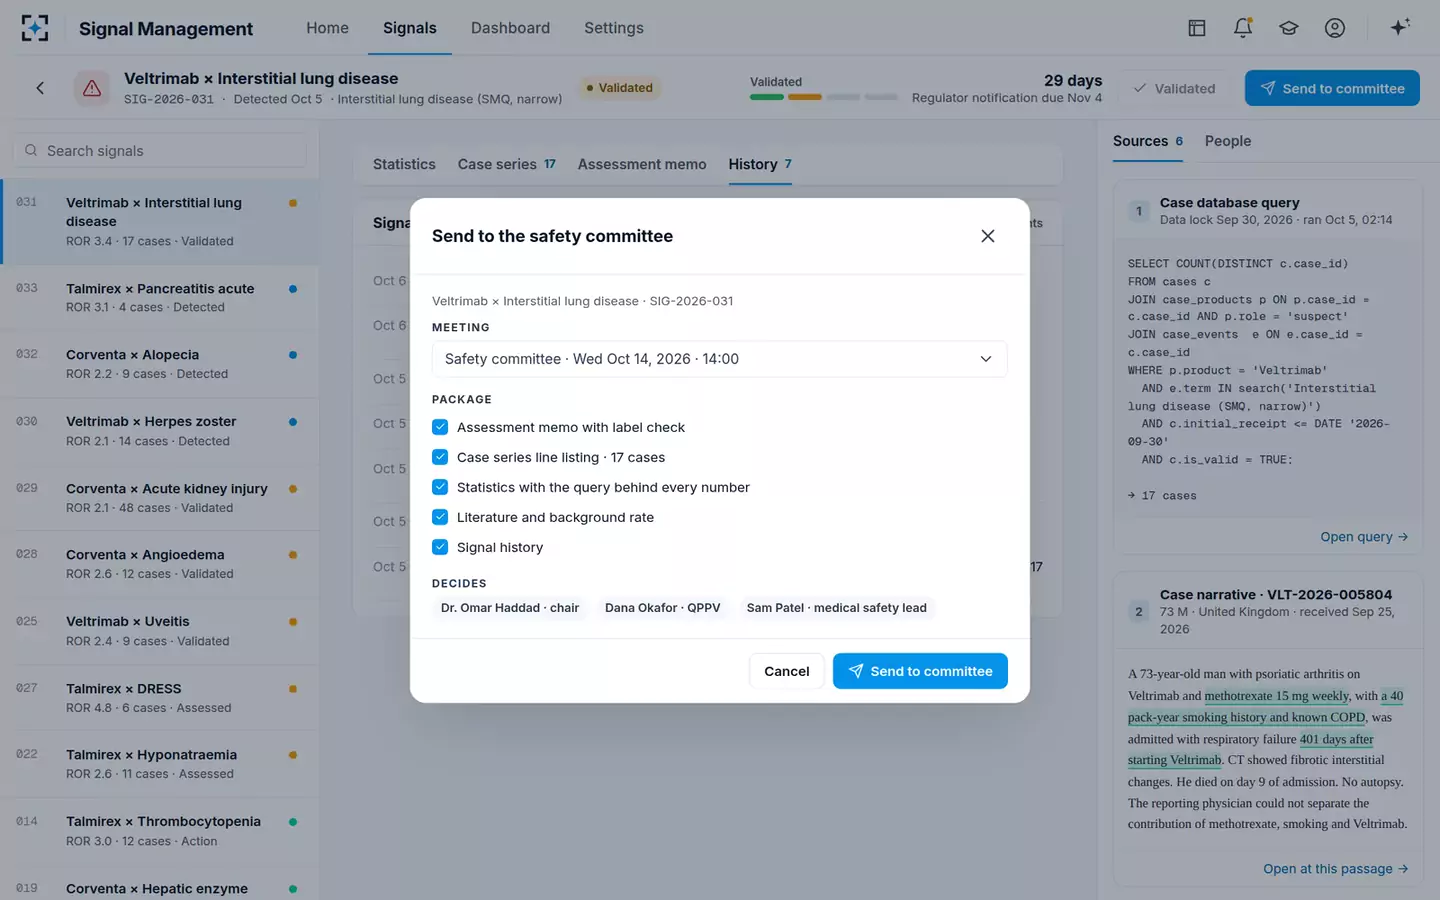Open the user profile icon

[x=1335, y=28]
